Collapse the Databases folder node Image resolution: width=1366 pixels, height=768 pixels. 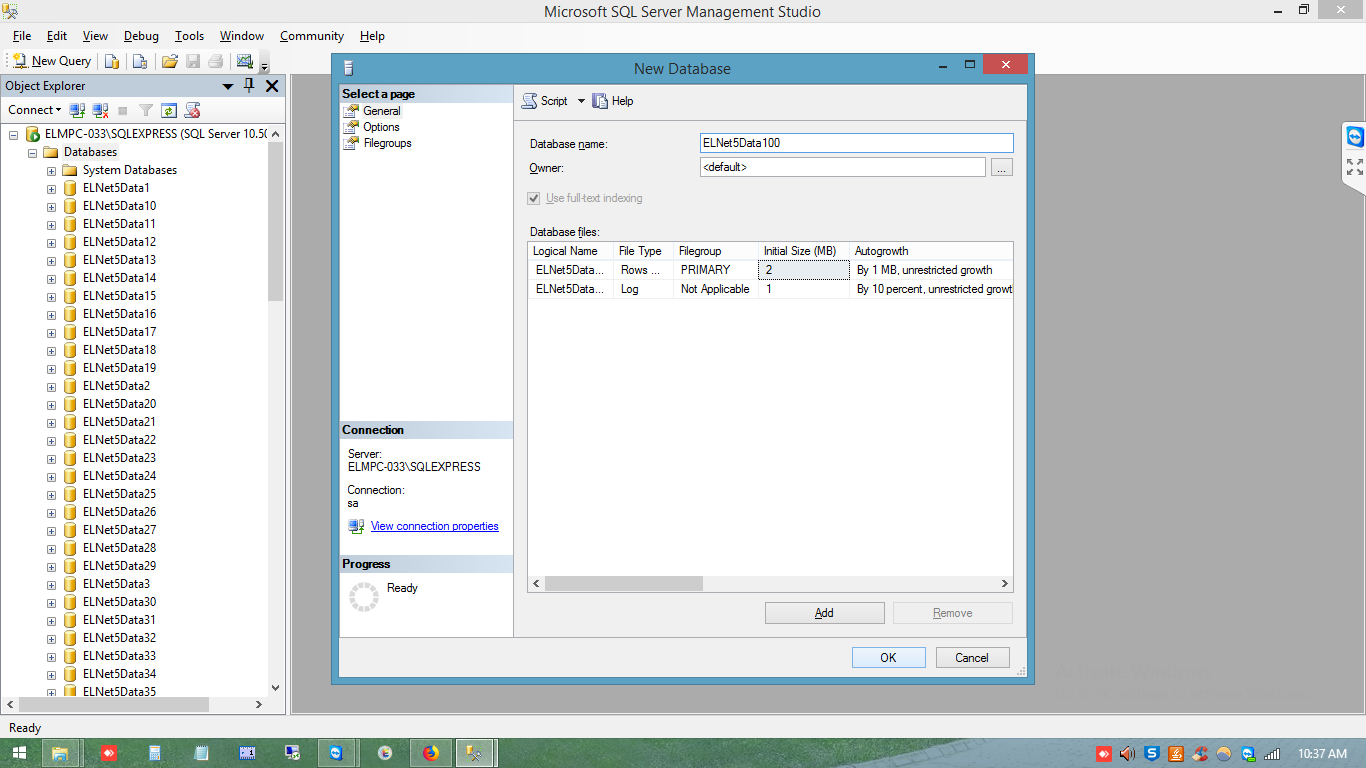tap(33, 152)
